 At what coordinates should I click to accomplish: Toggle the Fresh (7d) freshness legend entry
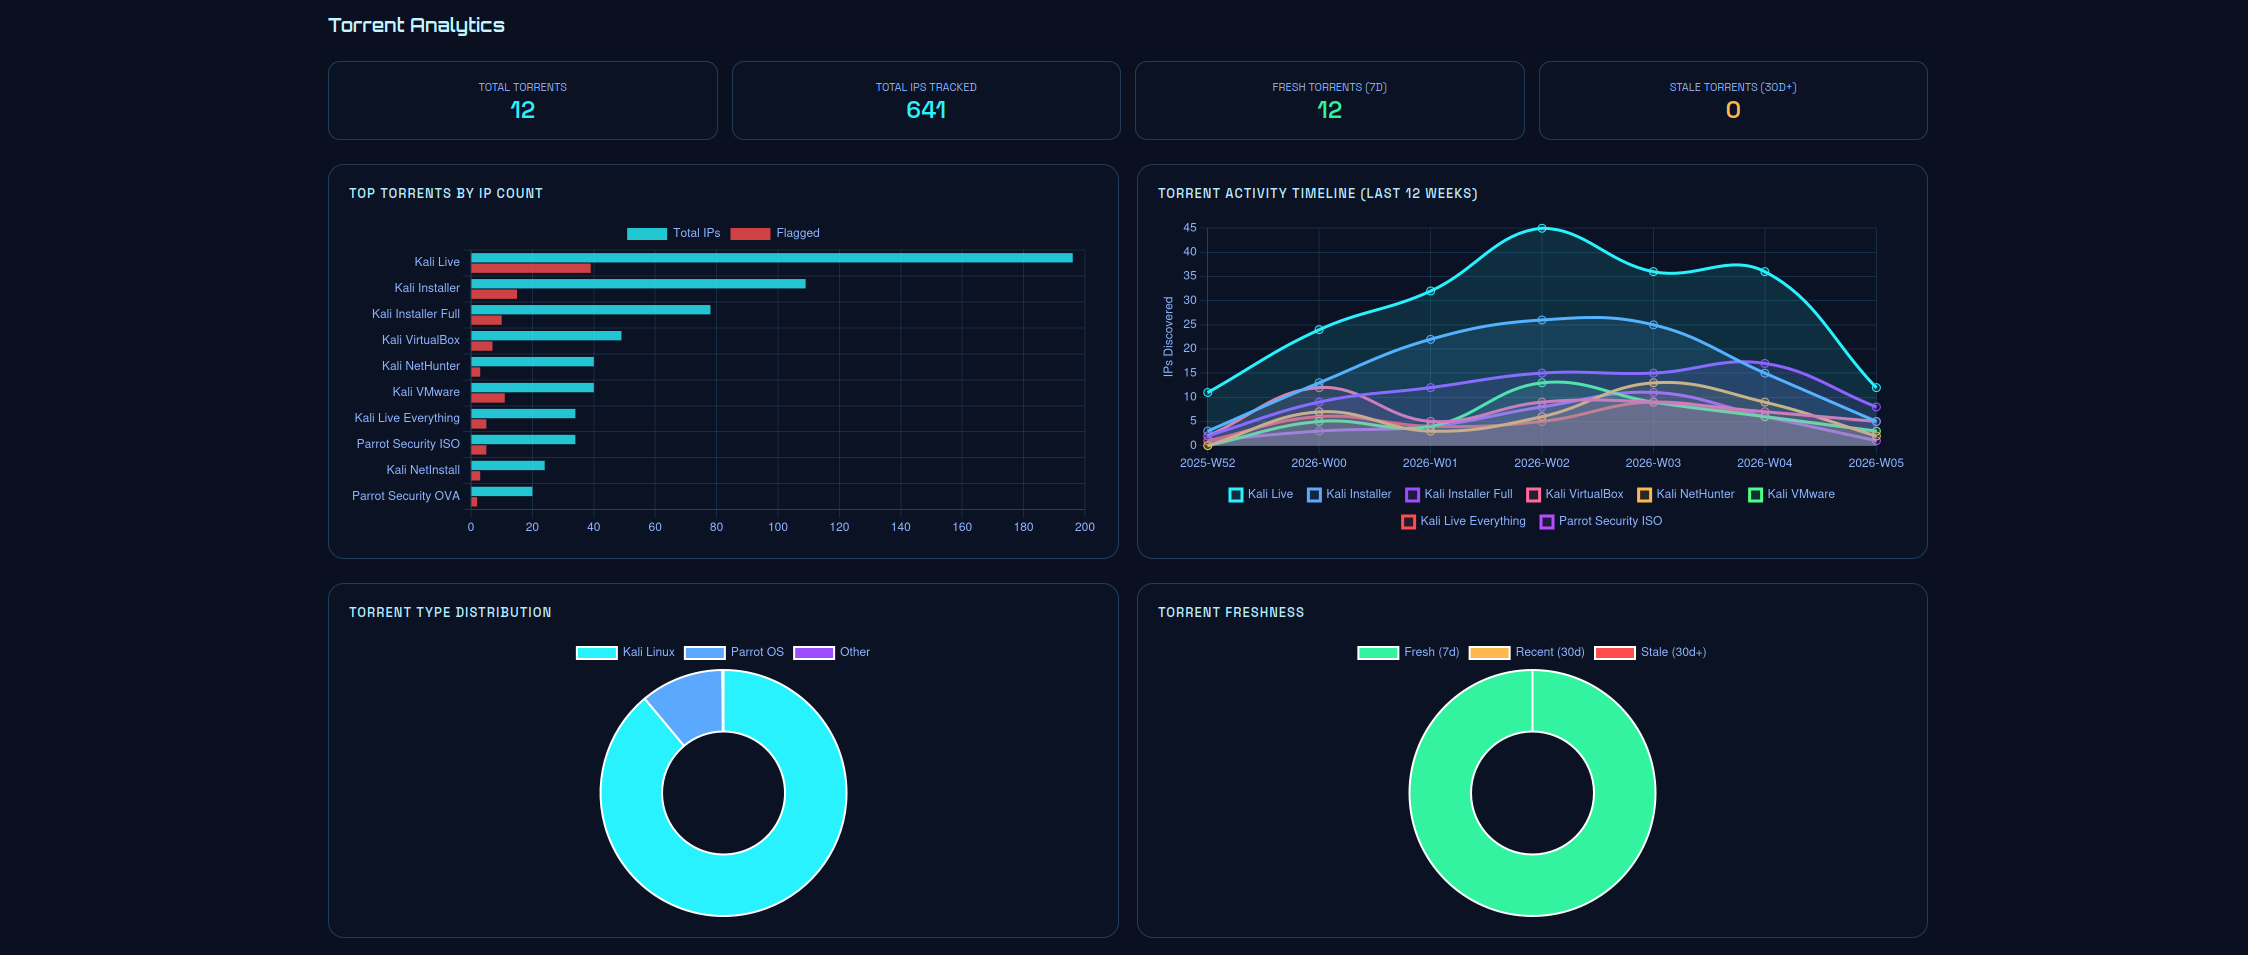pyautogui.click(x=1377, y=652)
